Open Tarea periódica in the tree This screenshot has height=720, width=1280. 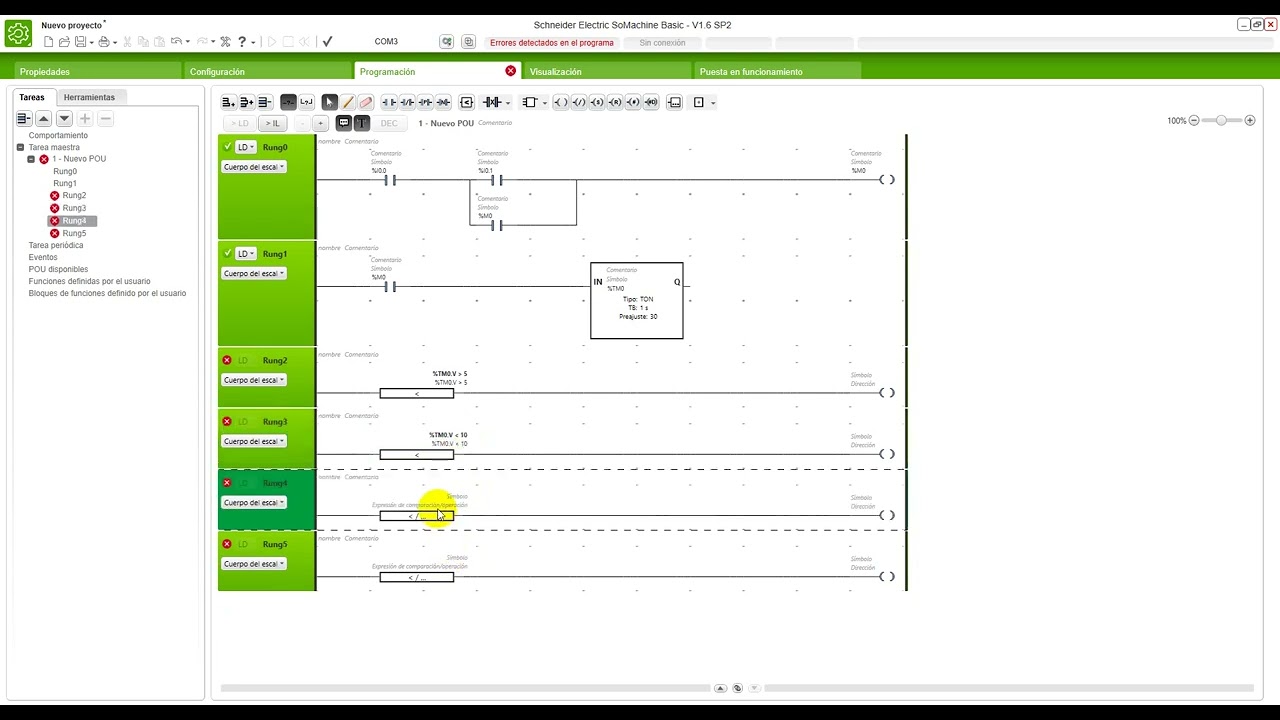click(x=56, y=245)
